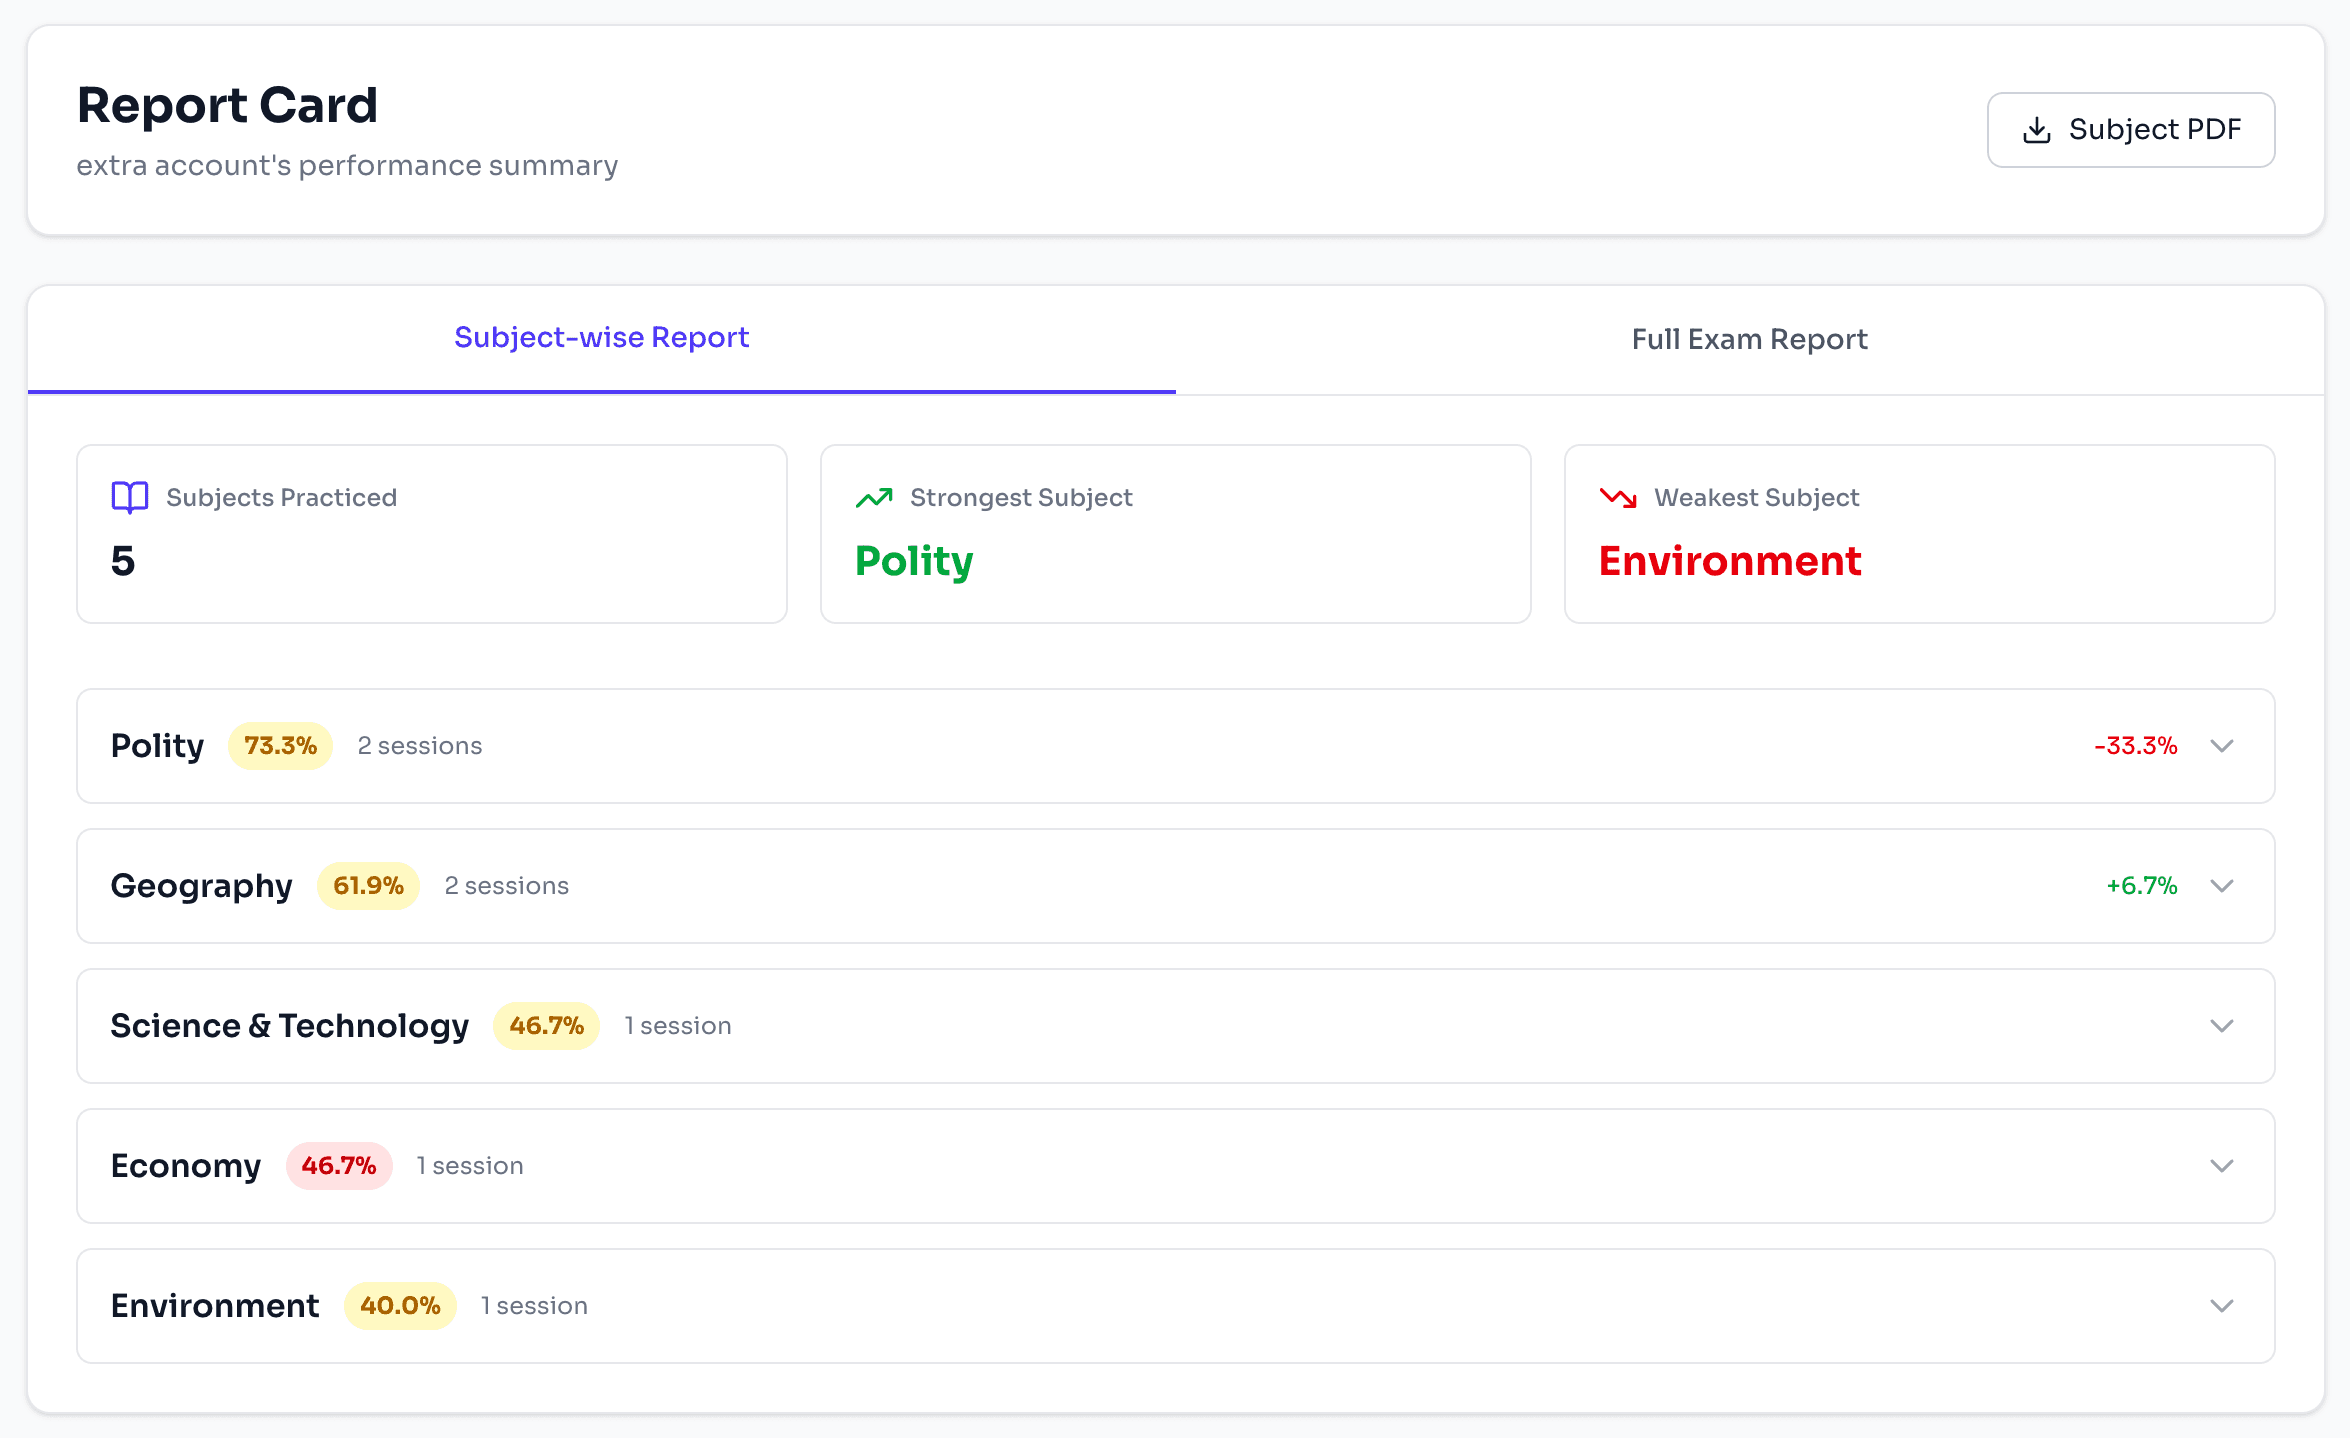This screenshot has width=2350, height=1438.
Task: Click the 73.3% badge next to Polity
Action: pos(280,745)
